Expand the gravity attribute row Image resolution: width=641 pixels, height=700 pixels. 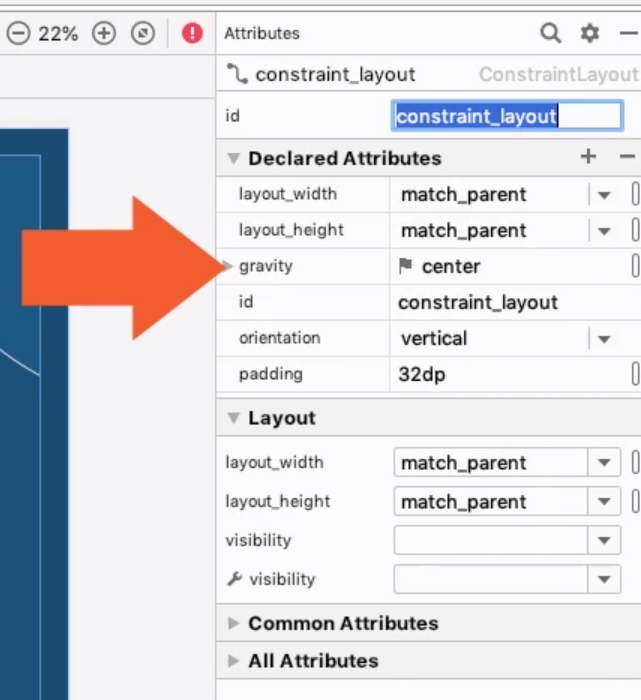click(x=229, y=266)
